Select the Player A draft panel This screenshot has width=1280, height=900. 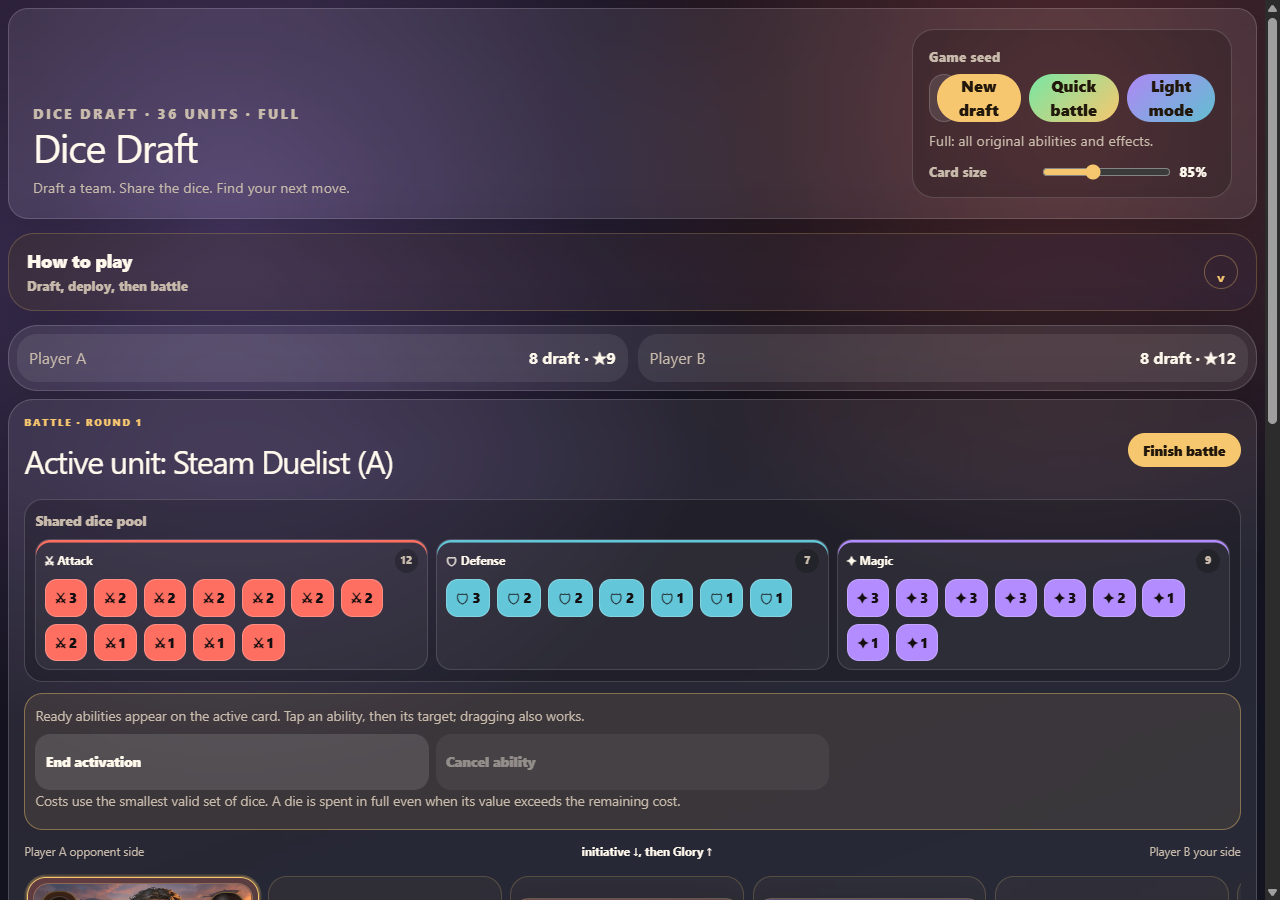point(322,358)
